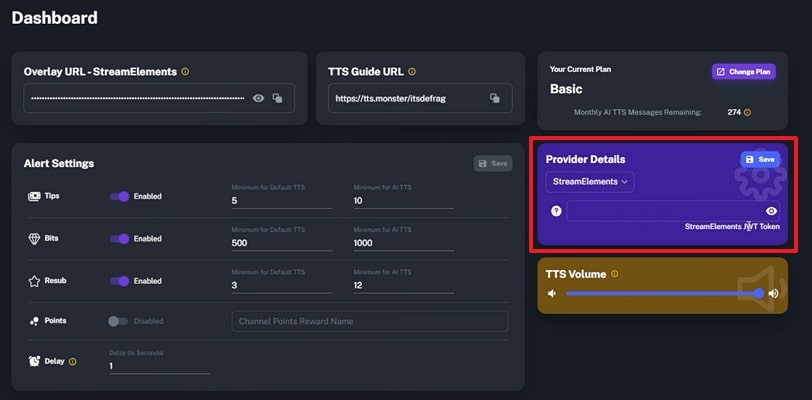This screenshot has width=812, height=400.
Task: Edit Tips Minimum for Default TTS field
Action: (282, 201)
